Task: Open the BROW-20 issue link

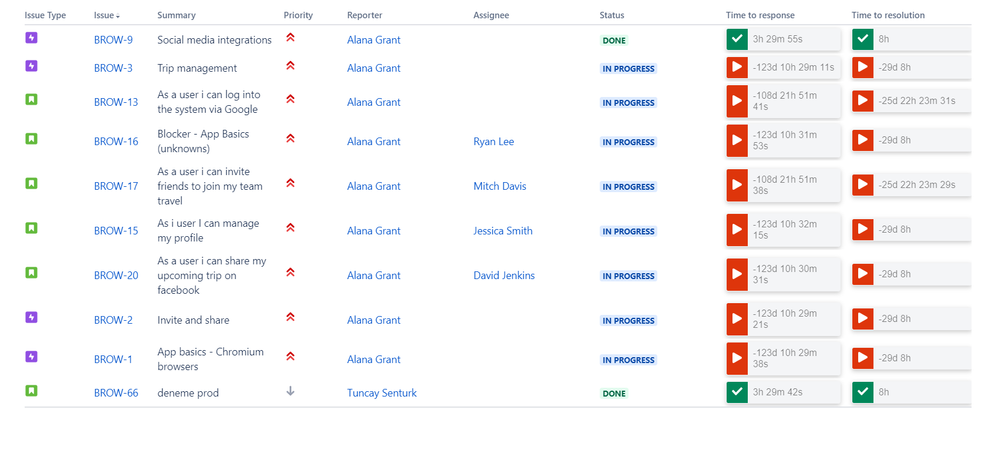Action: click(116, 275)
